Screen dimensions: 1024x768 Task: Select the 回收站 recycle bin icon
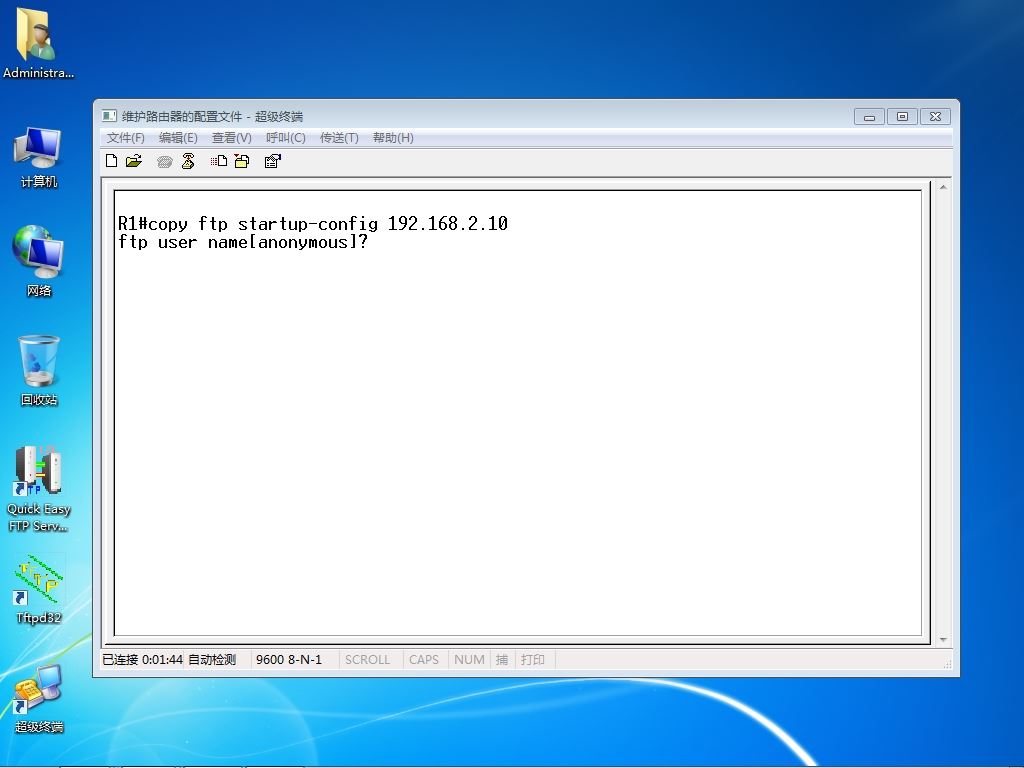(x=38, y=370)
